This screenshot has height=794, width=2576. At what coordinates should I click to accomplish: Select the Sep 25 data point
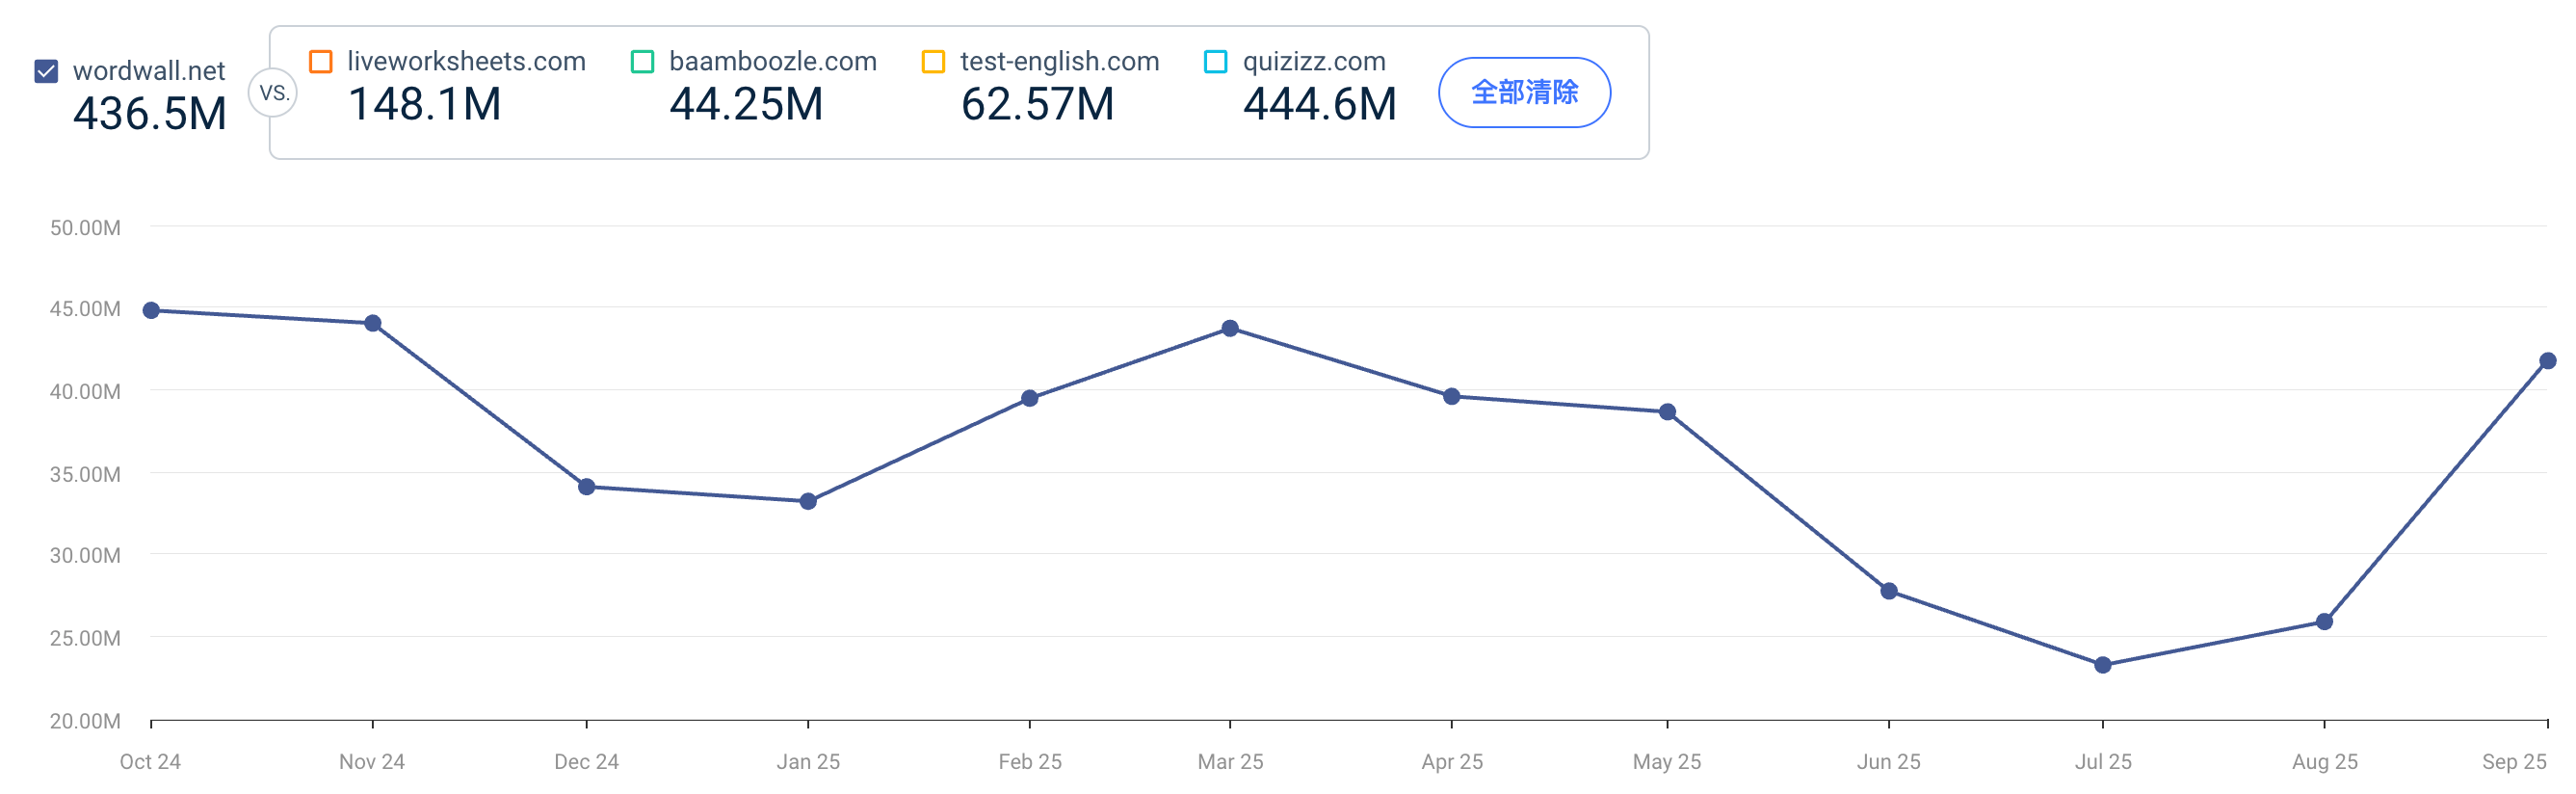click(2548, 362)
